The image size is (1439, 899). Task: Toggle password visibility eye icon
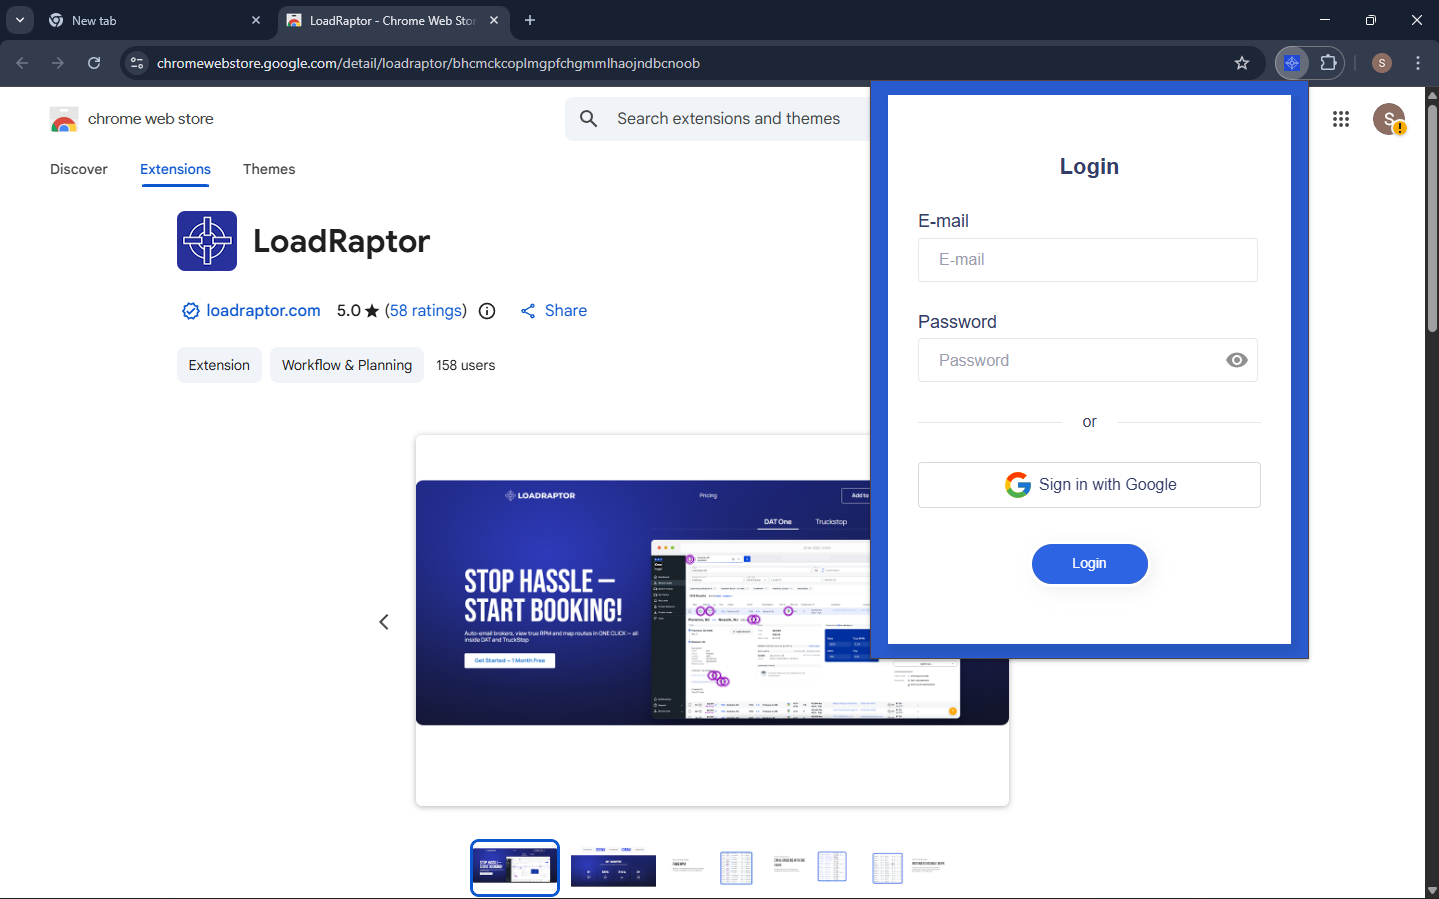coord(1237,360)
